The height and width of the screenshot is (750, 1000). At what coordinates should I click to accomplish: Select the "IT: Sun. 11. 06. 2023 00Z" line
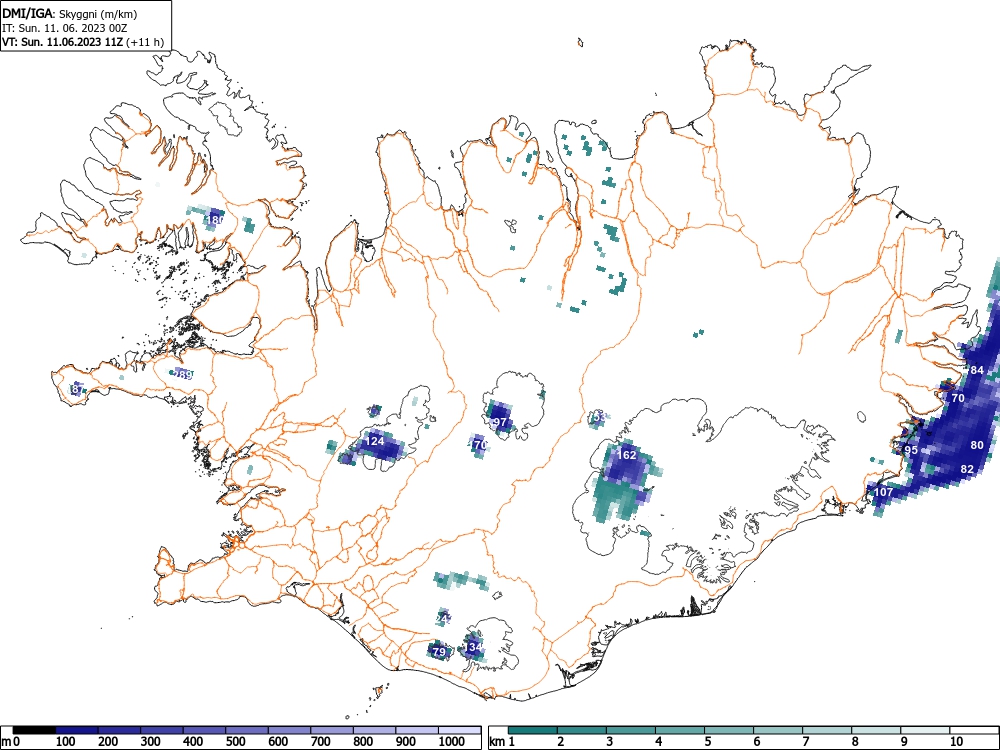(65, 28)
